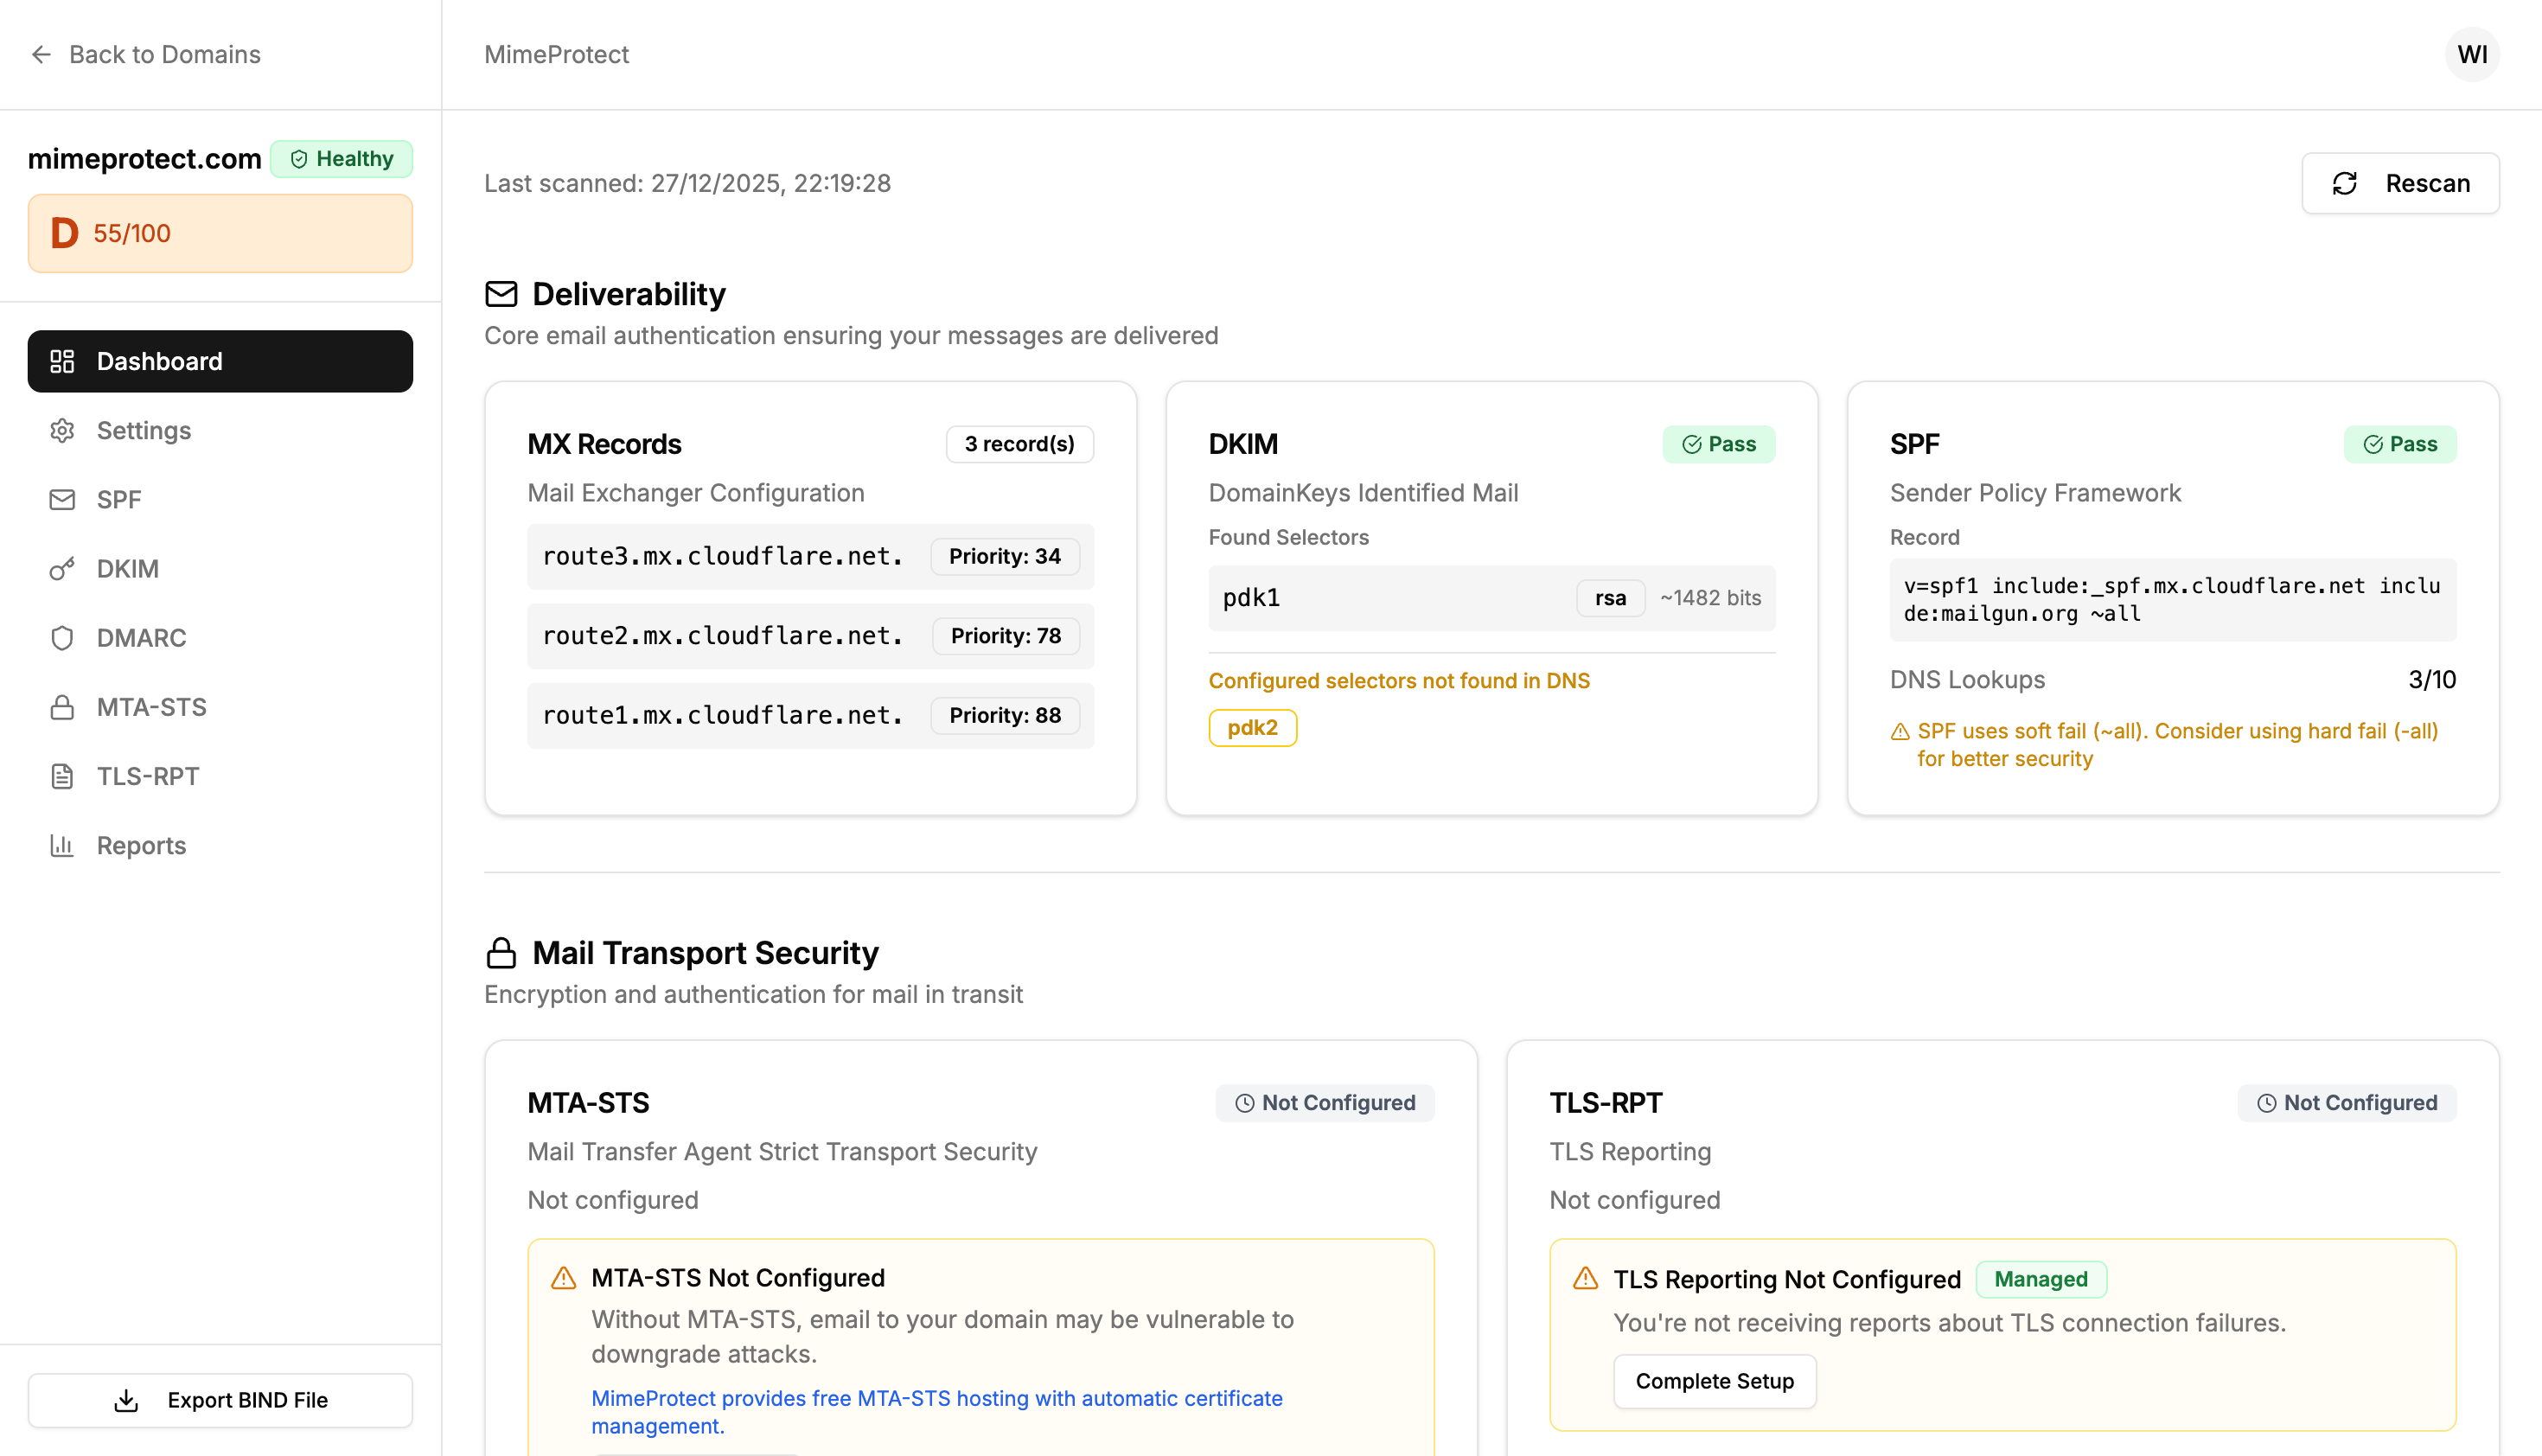Click the DMARC shield icon in sidebar
The image size is (2542, 1456).
(62, 638)
